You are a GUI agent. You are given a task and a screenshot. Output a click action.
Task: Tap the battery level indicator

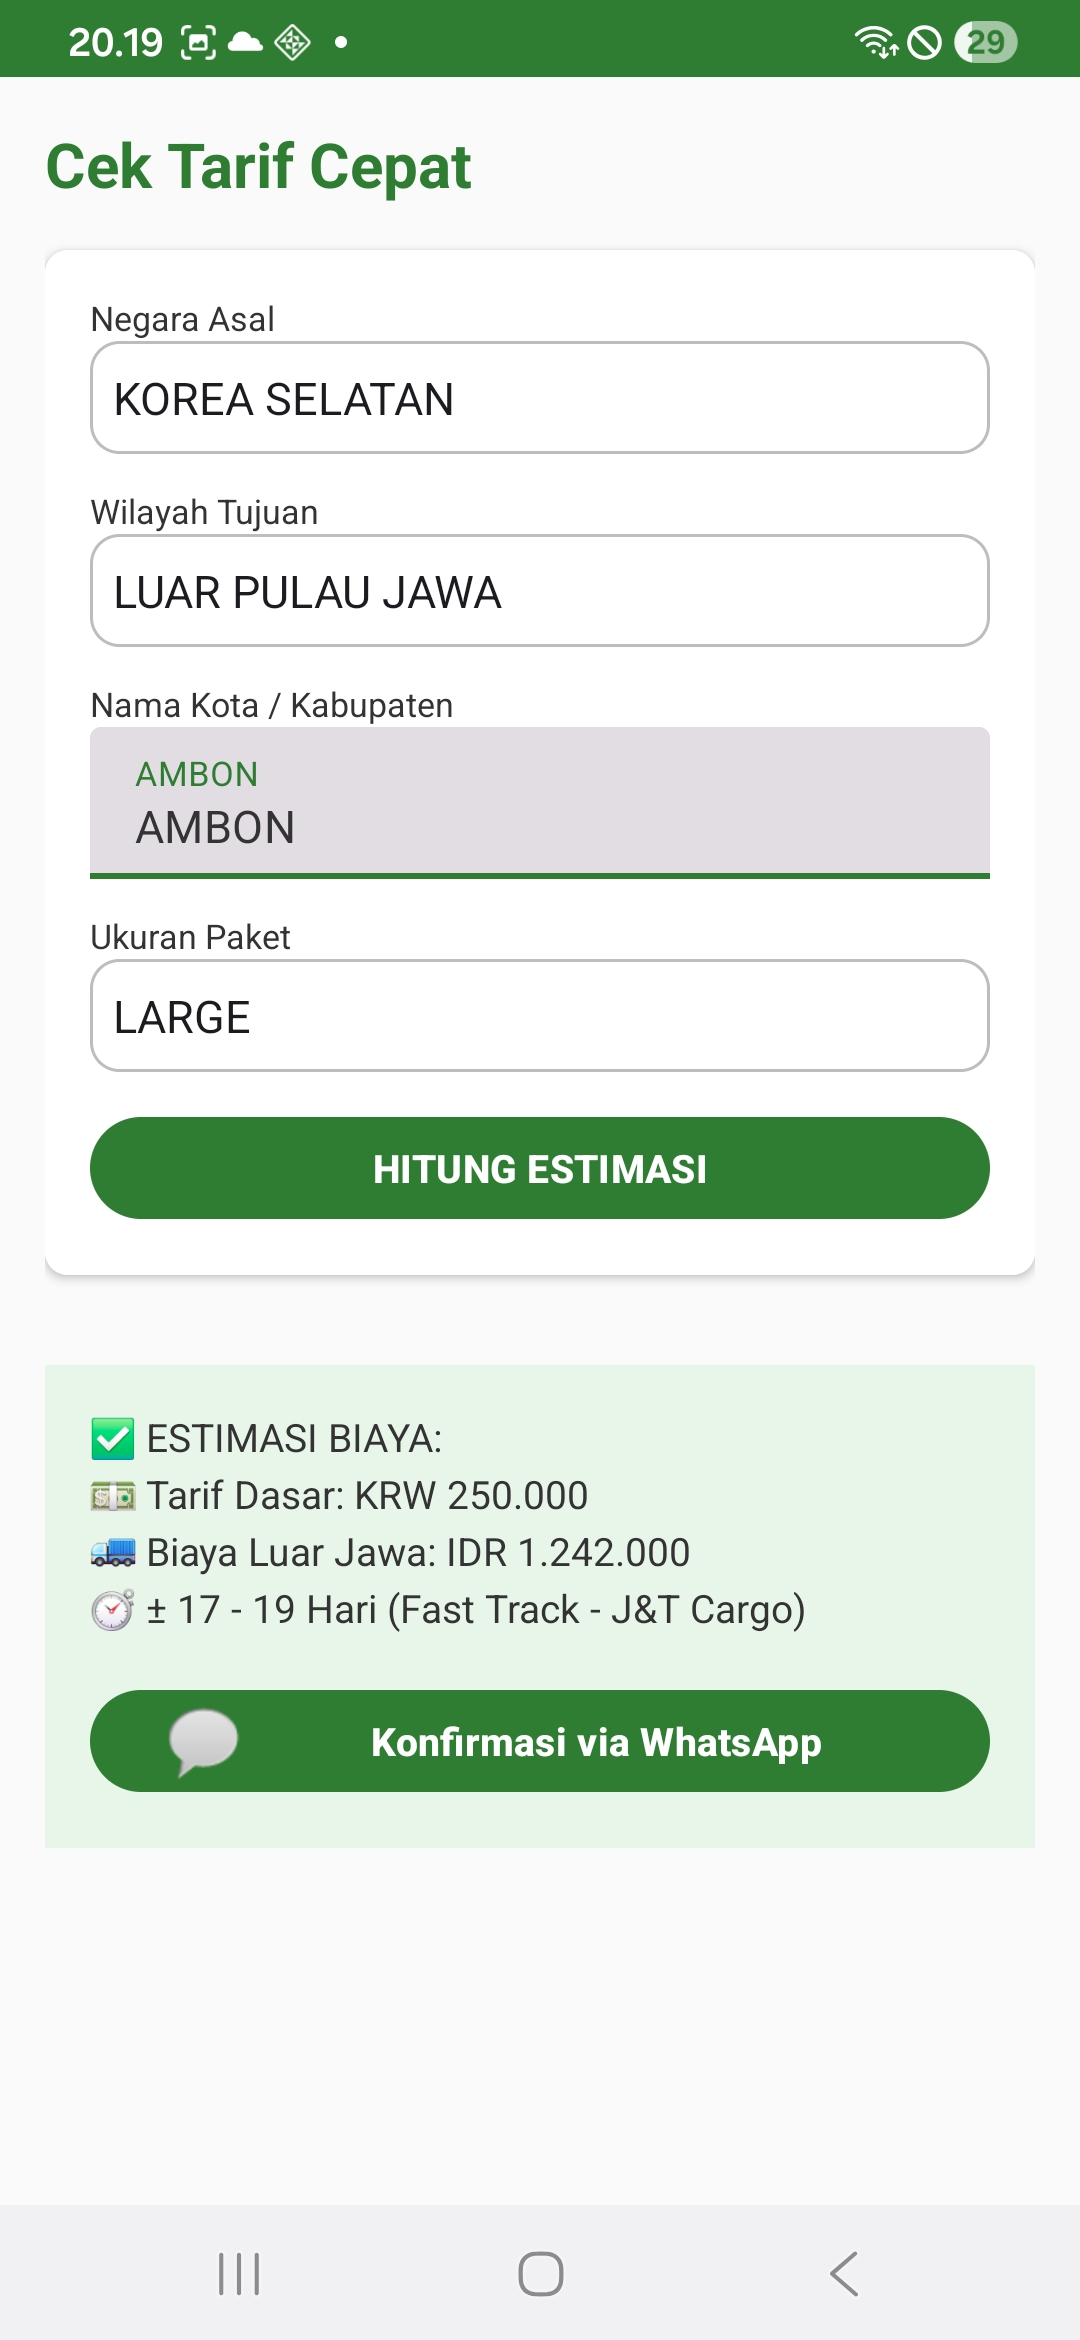985,42
